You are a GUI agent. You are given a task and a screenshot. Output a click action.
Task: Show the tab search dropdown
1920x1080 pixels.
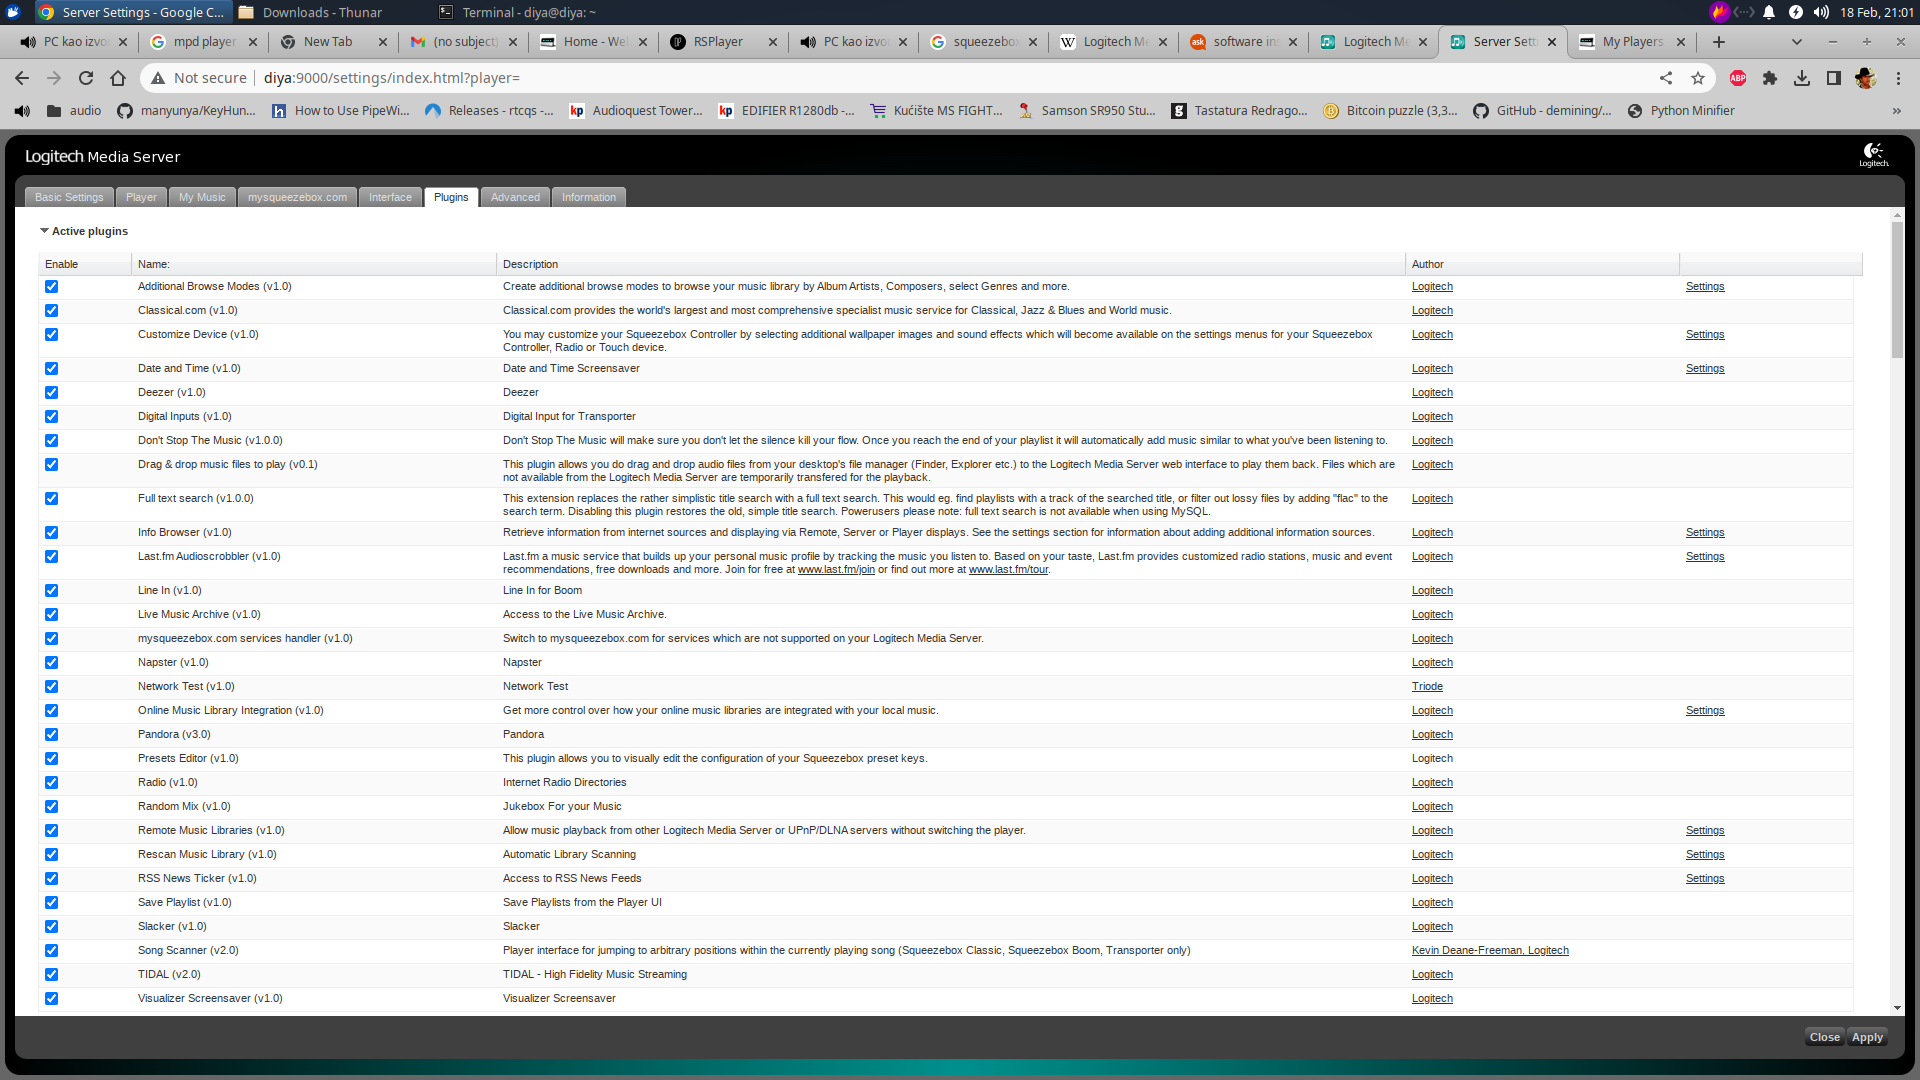(x=1797, y=42)
